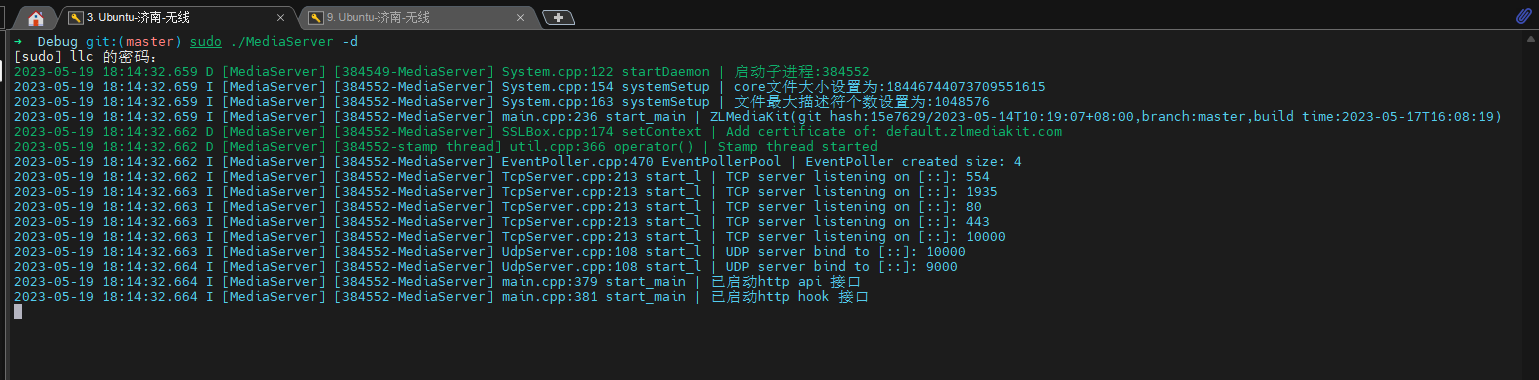Click 'System.cpp:122 startDaemon' source reference
The width and height of the screenshot is (1539, 380).
pos(605,71)
